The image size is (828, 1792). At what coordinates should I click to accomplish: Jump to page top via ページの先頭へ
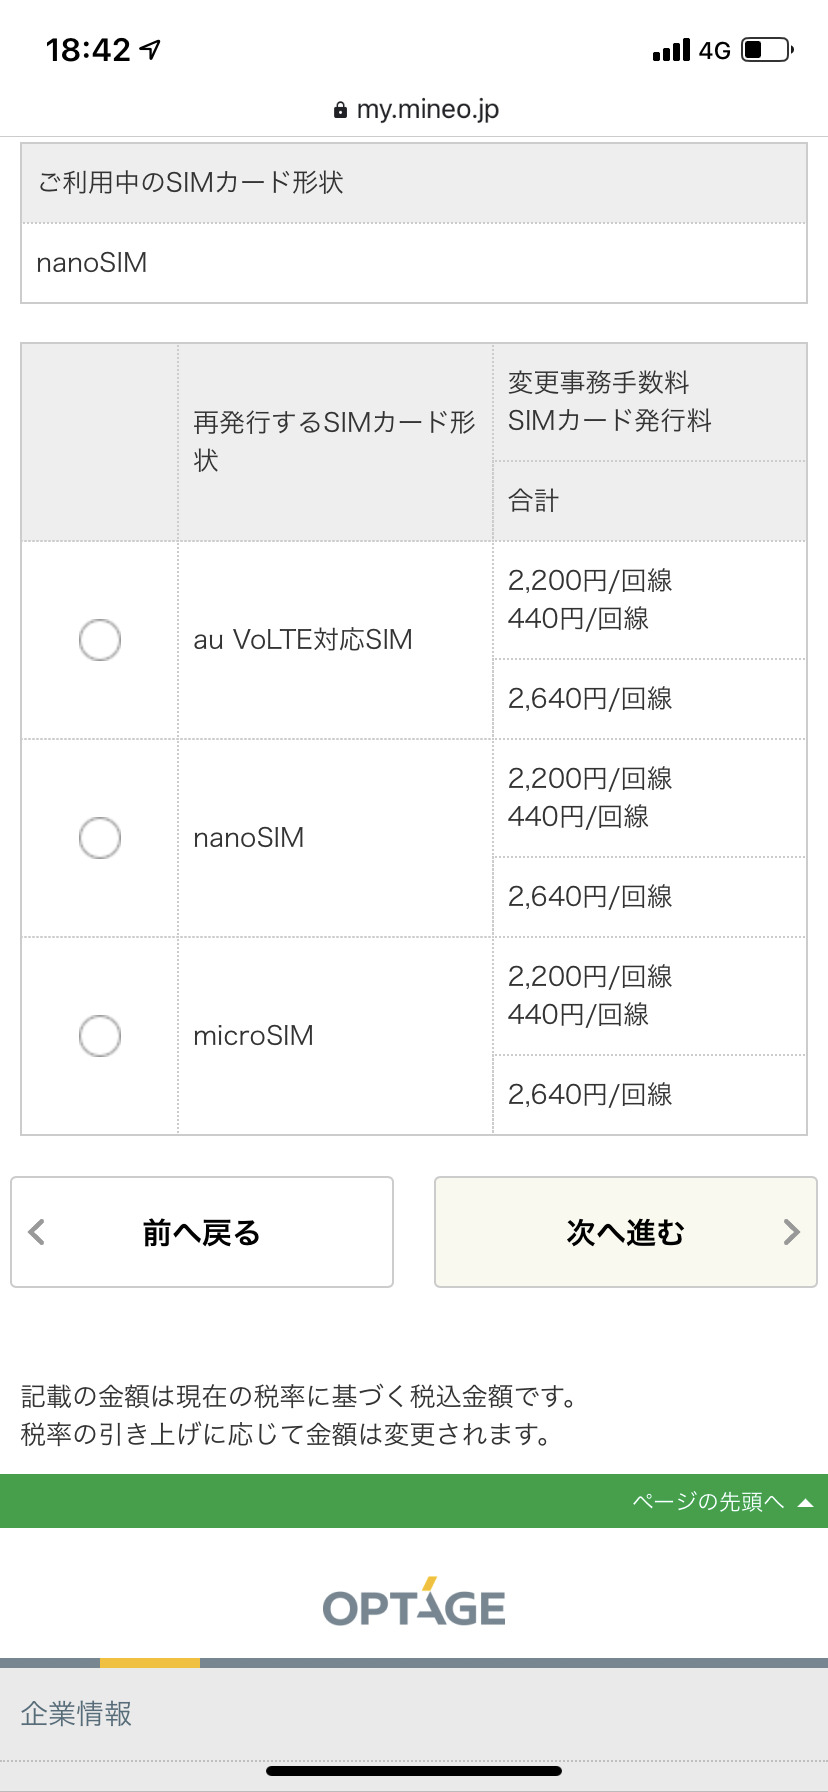pyautogui.click(x=708, y=1501)
